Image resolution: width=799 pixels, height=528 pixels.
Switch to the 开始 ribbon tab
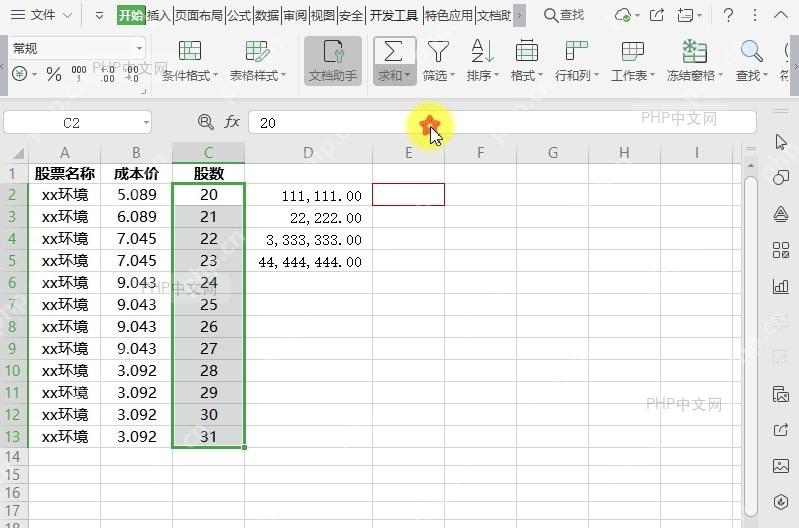(x=131, y=15)
